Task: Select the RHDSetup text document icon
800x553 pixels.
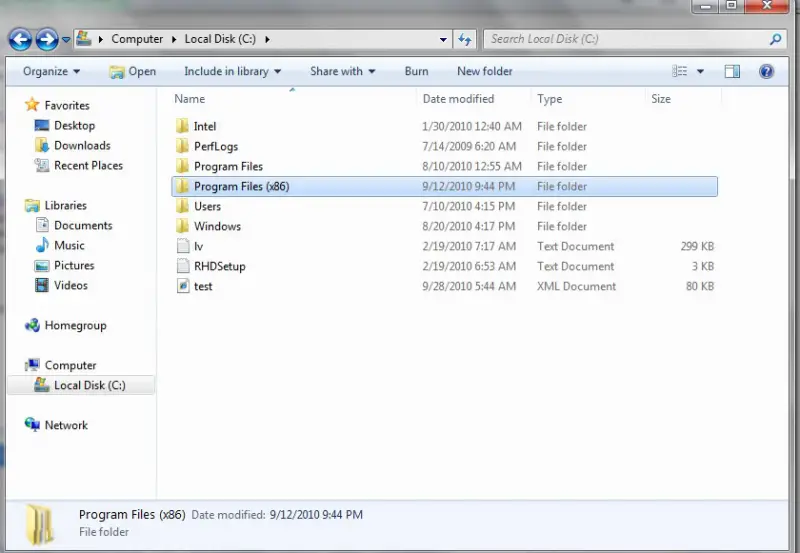Action: tap(183, 266)
